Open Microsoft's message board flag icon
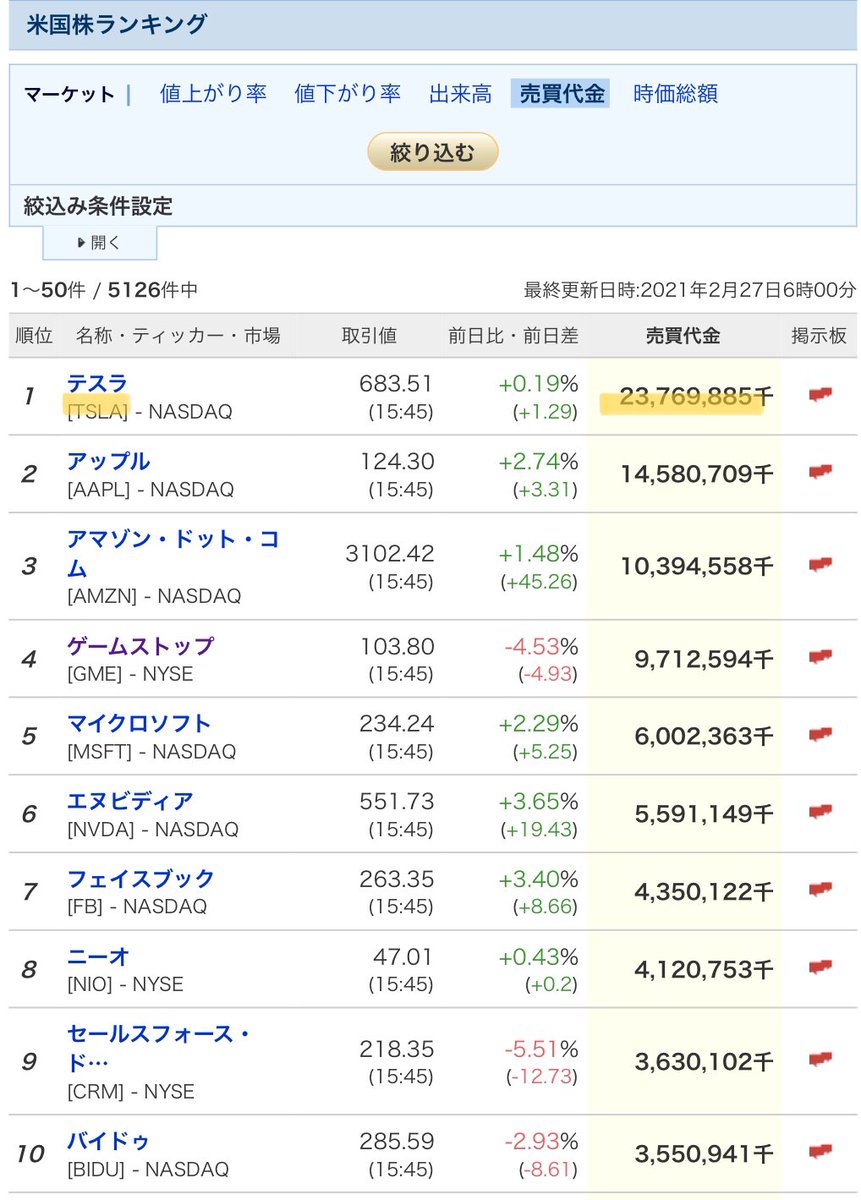This screenshot has width=861, height=1200. 821,735
